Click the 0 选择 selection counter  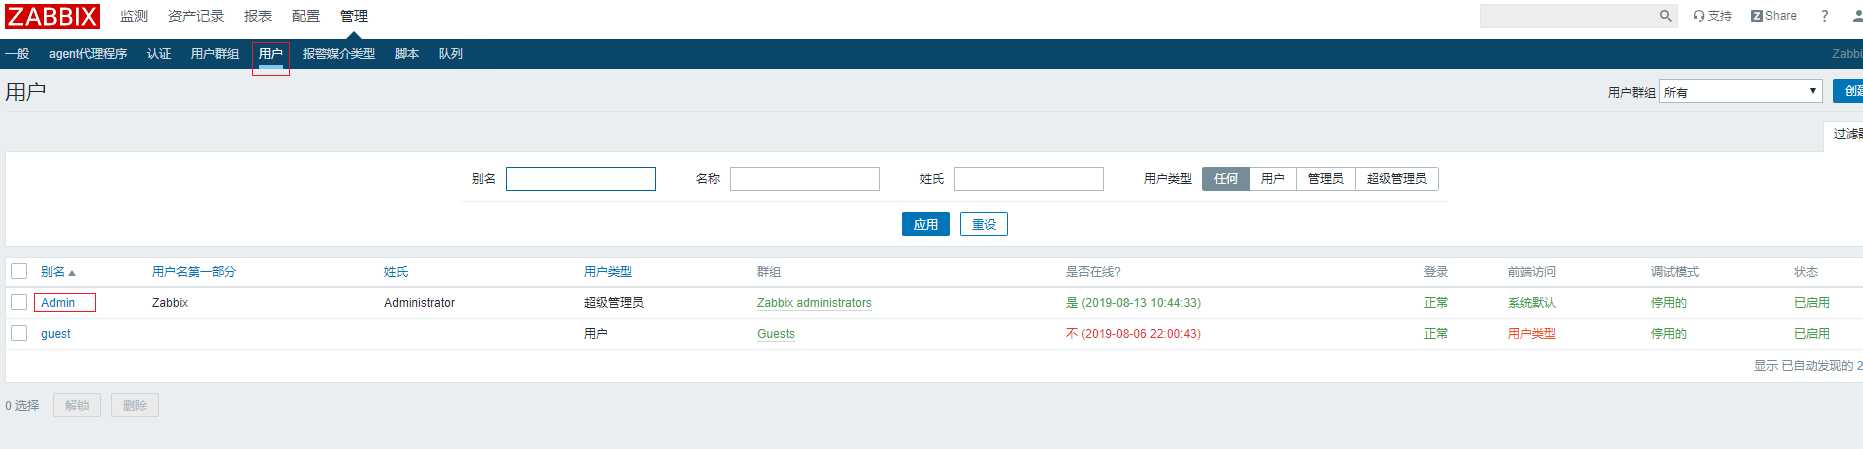click(22, 406)
